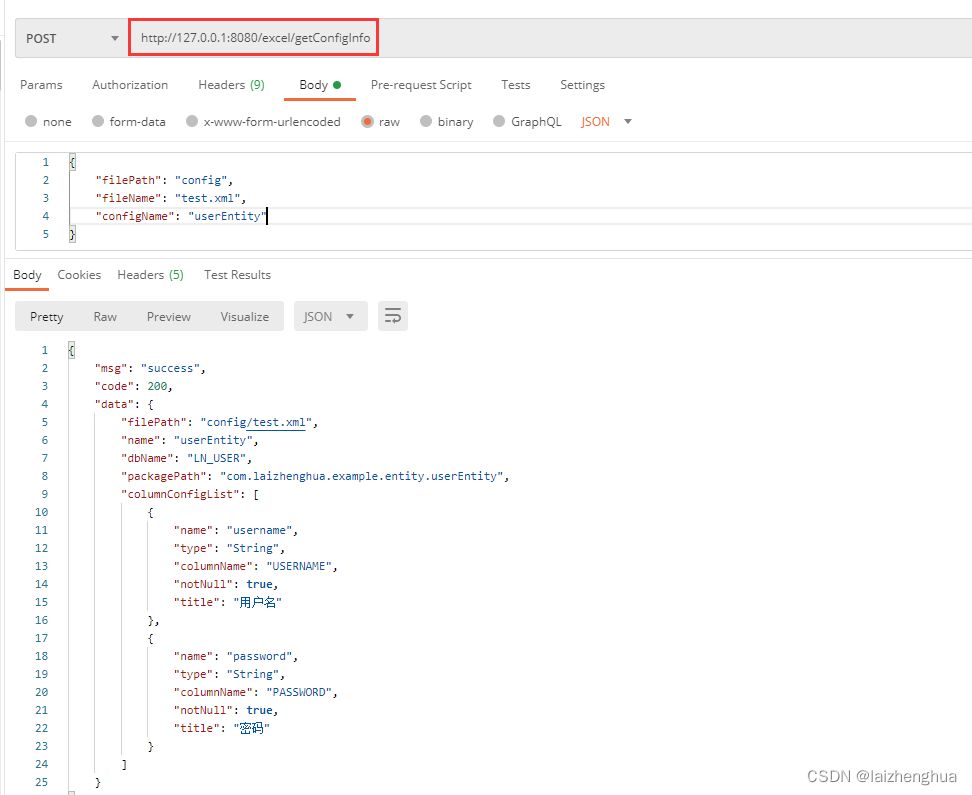Image resolution: width=972 pixels, height=795 pixels.
Task: Click the request URL input field
Action: pos(255,38)
